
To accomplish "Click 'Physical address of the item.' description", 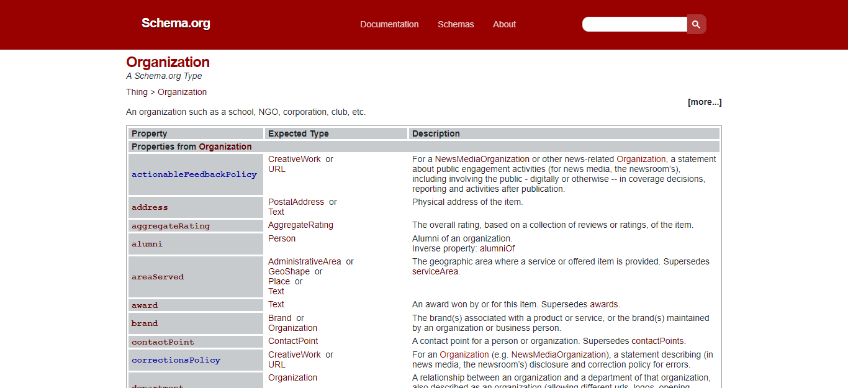I will 467,202.
